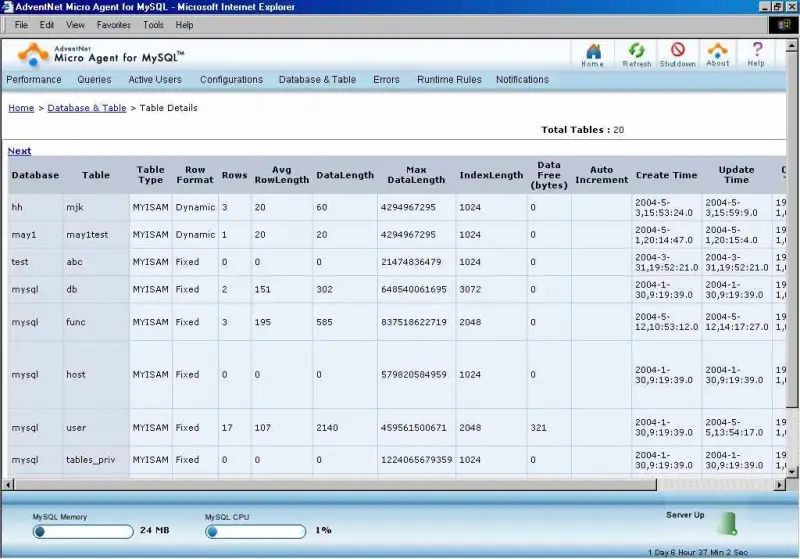The height and width of the screenshot is (559, 800).
Task: Open the File menu
Action: 21,25
